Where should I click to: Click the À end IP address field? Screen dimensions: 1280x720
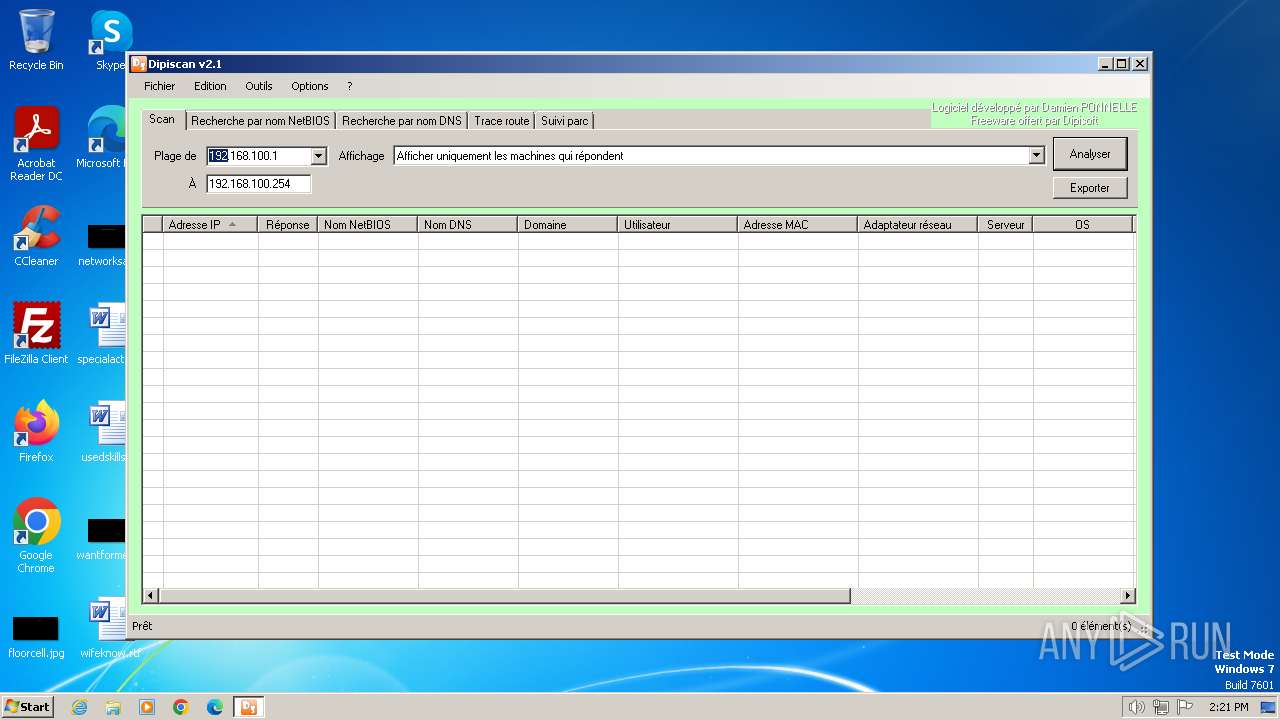point(259,184)
